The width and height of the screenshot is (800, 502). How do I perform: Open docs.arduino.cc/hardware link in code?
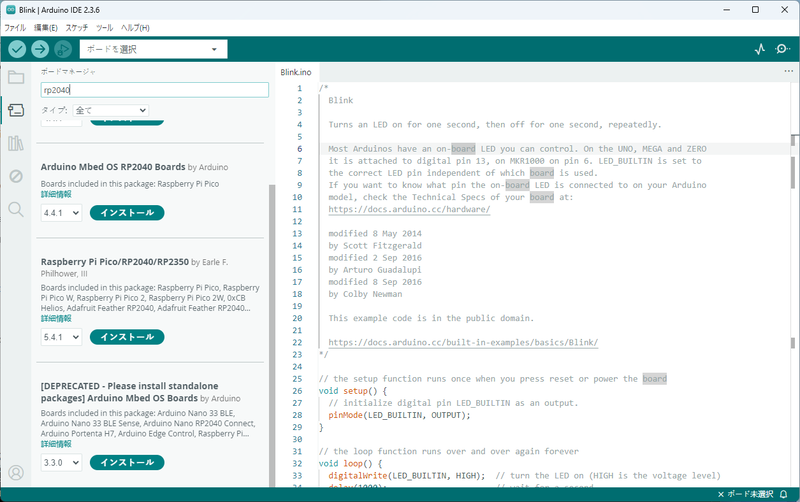click(409, 209)
